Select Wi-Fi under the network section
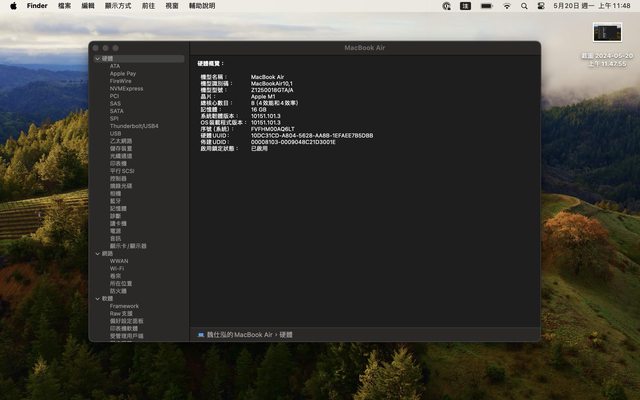The height and width of the screenshot is (400, 640). point(117,268)
